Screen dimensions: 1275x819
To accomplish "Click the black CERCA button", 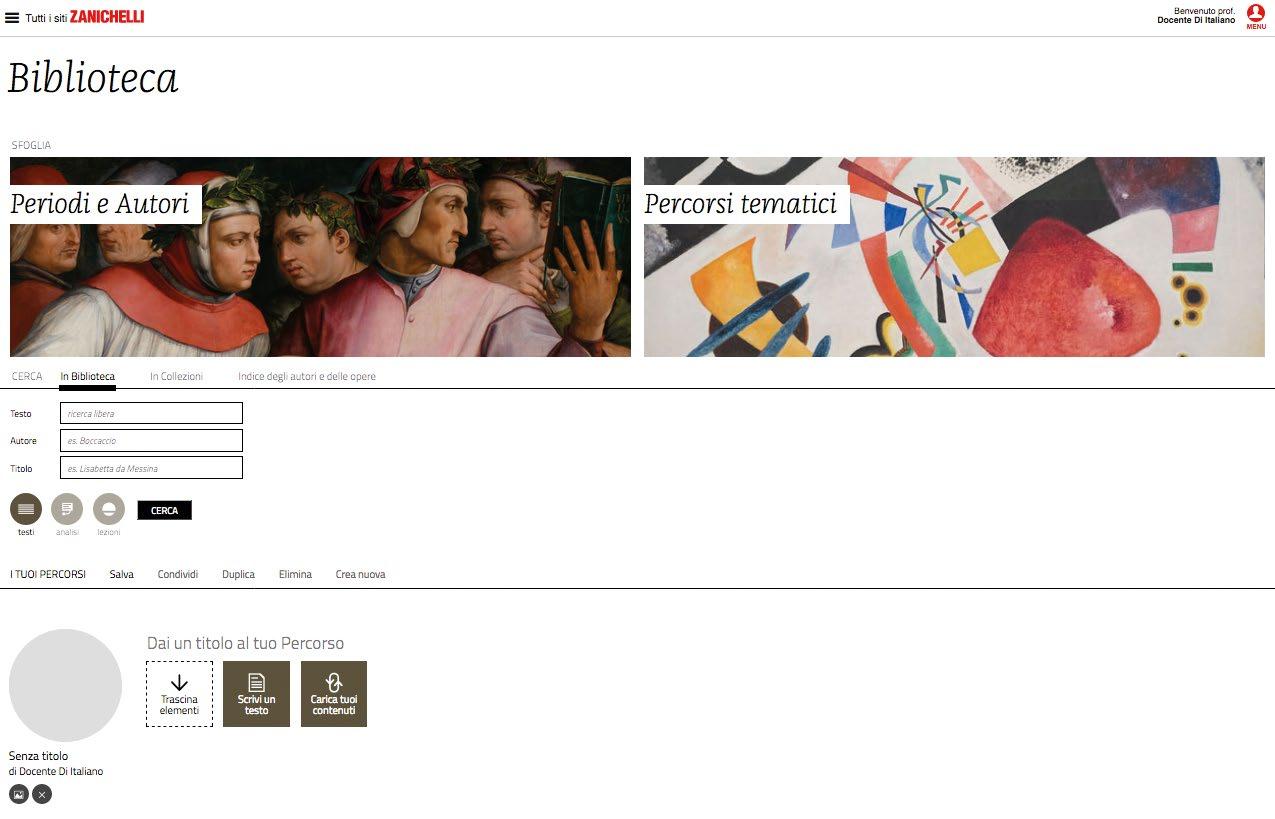I will click(164, 510).
